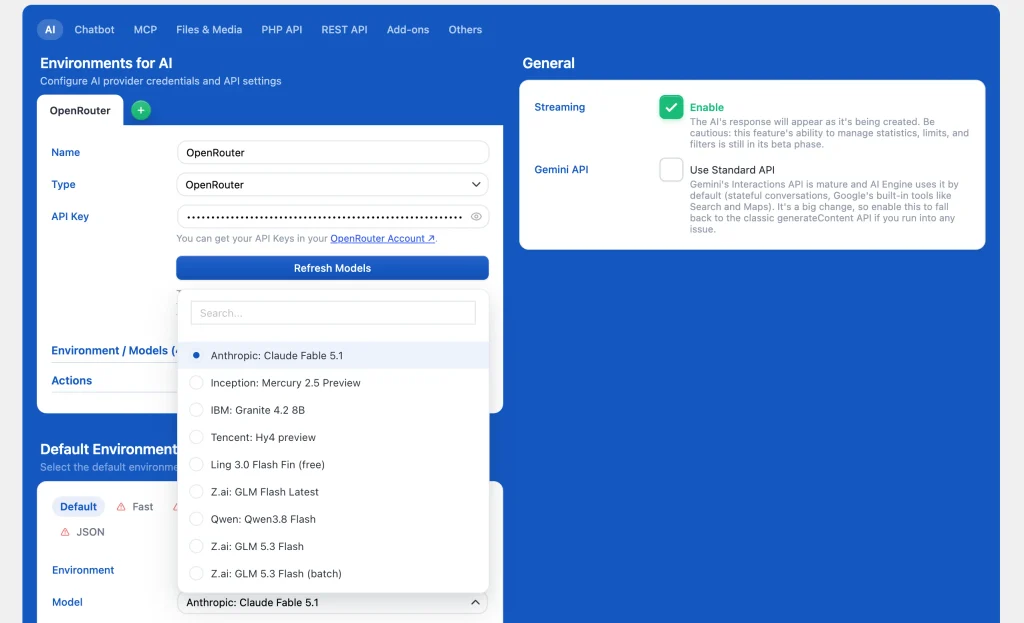Select Inception: Mercury 2.5 Preview model

333,383
